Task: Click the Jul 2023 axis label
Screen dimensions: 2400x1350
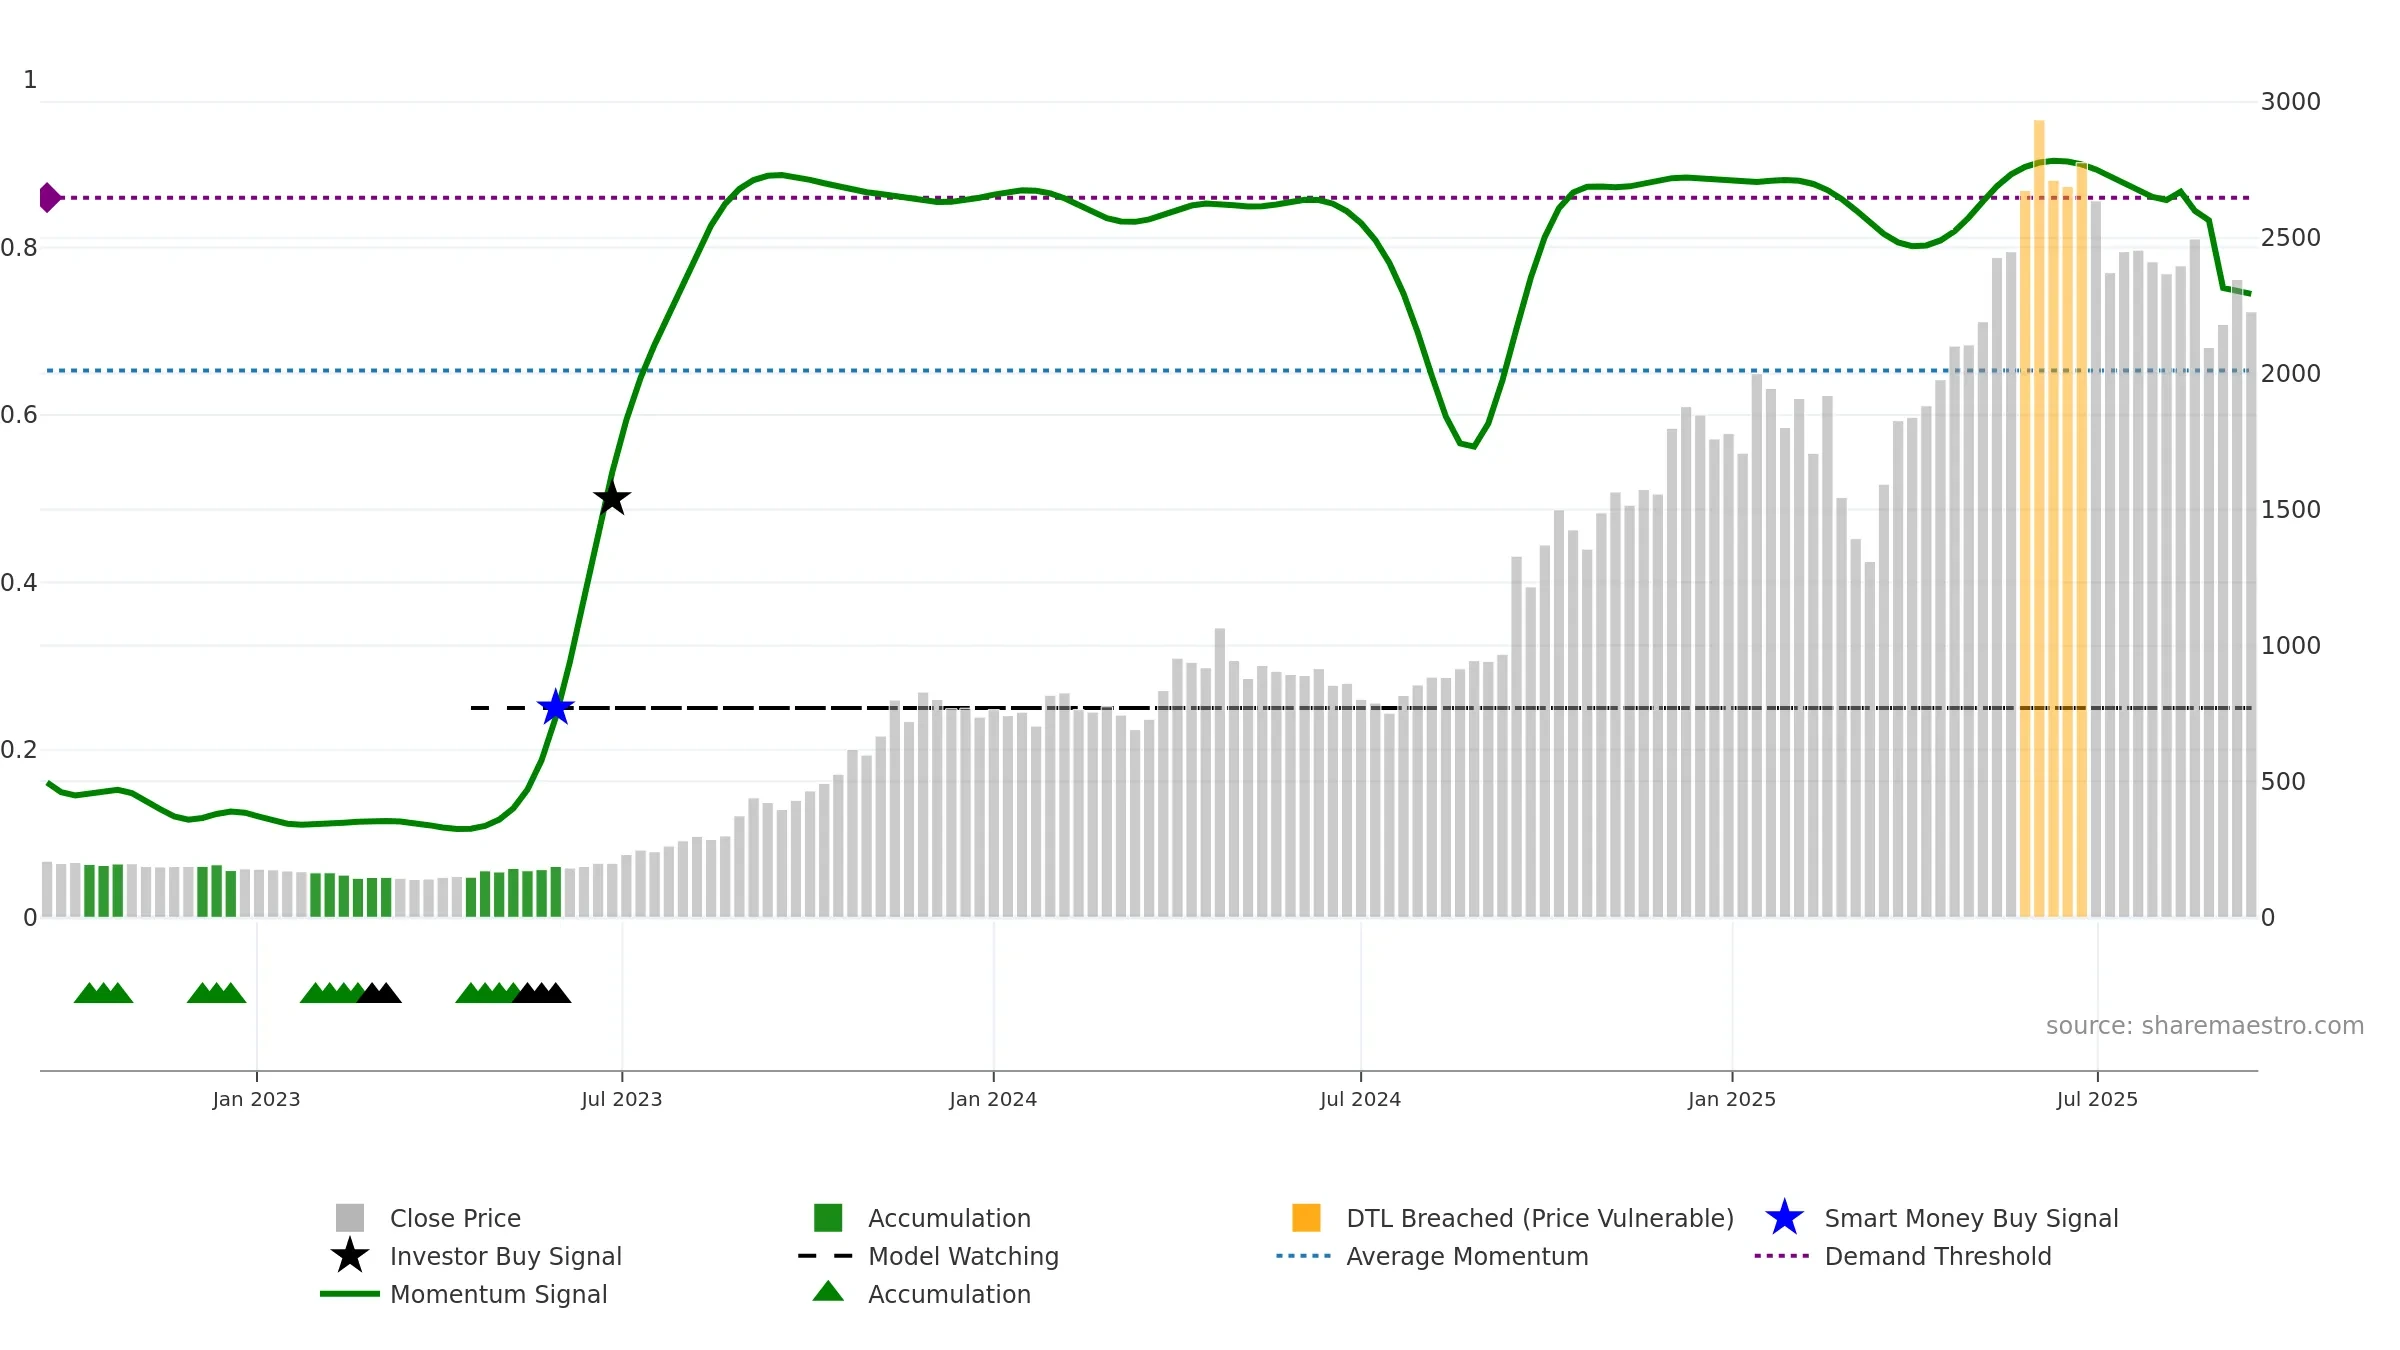Action: (x=622, y=1100)
